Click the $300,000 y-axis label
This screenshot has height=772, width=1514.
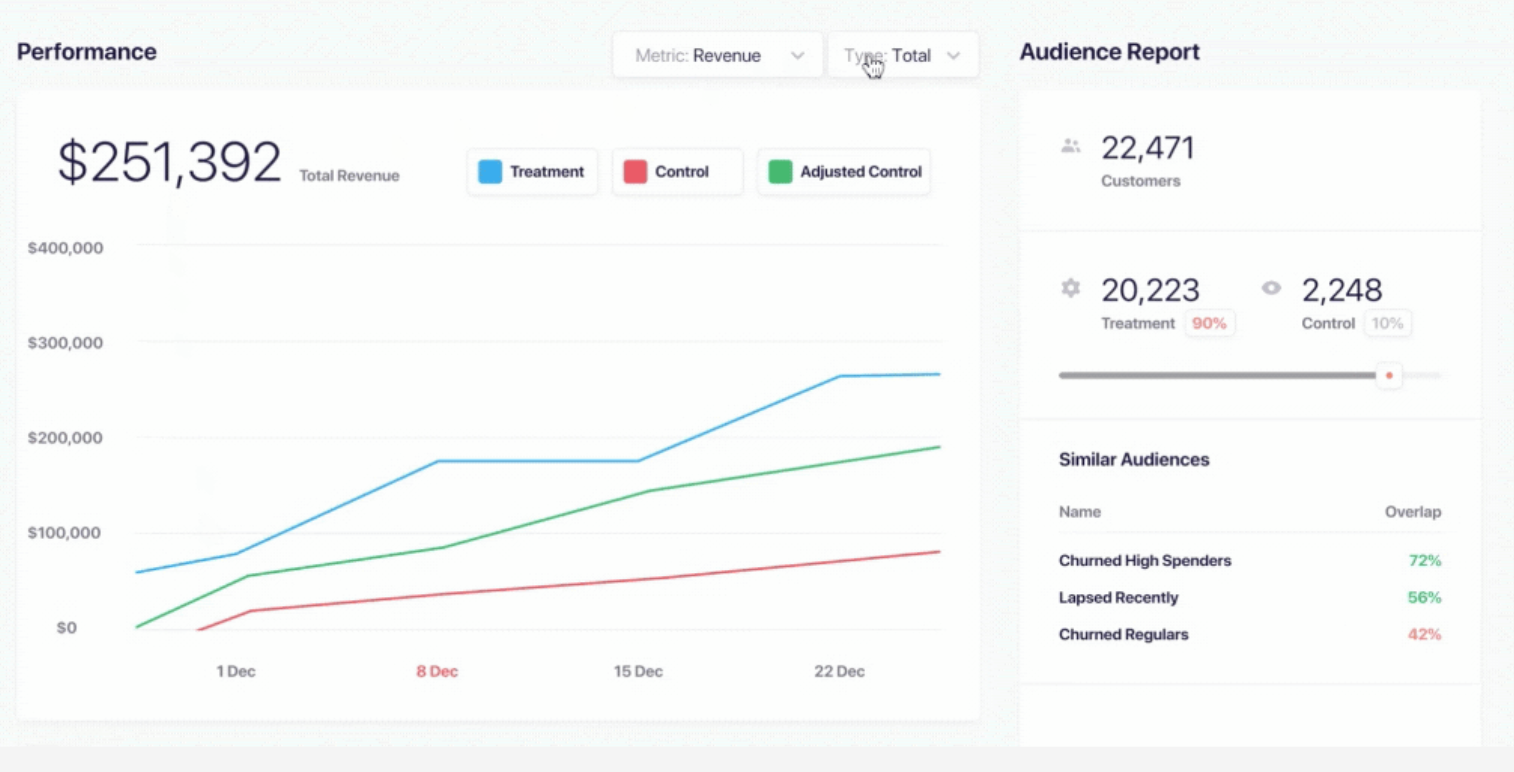click(x=65, y=343)
